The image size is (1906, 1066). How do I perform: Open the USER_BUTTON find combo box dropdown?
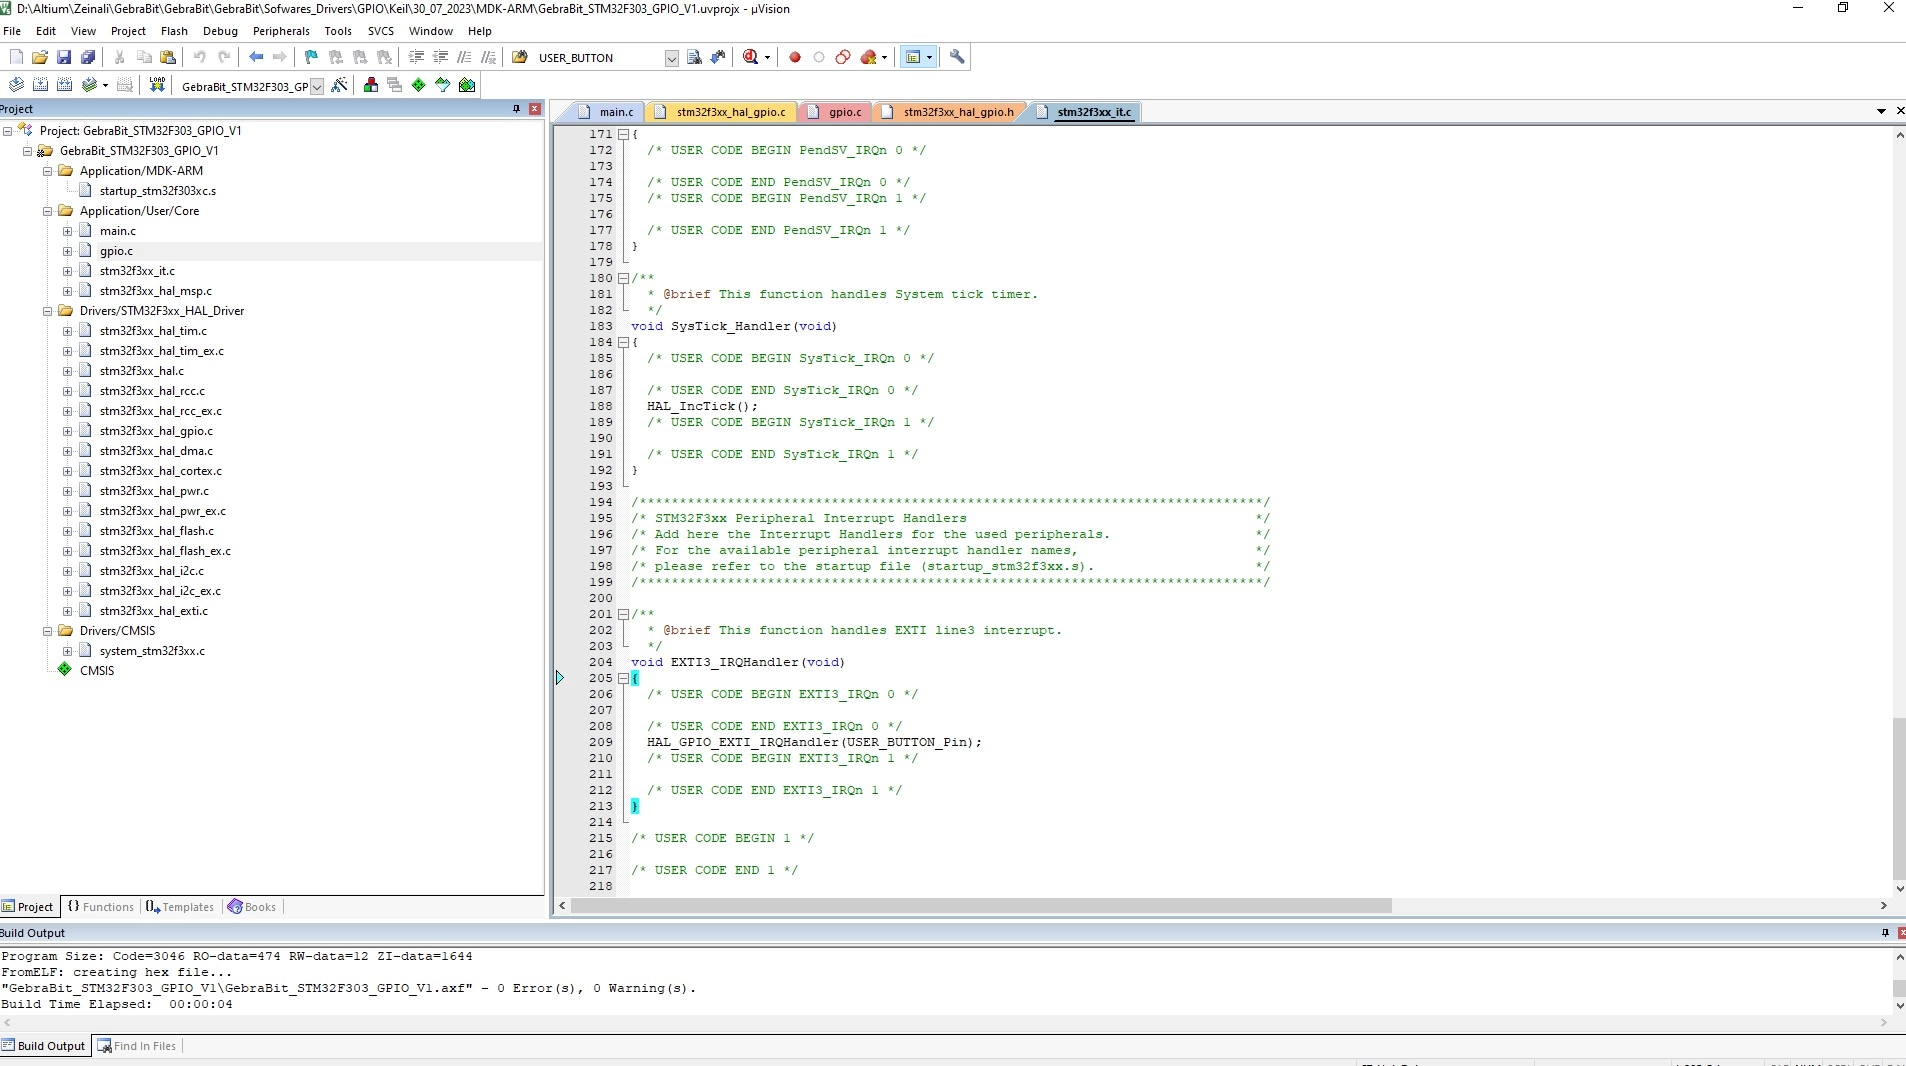pyautogui.click(x=672, y=58)
